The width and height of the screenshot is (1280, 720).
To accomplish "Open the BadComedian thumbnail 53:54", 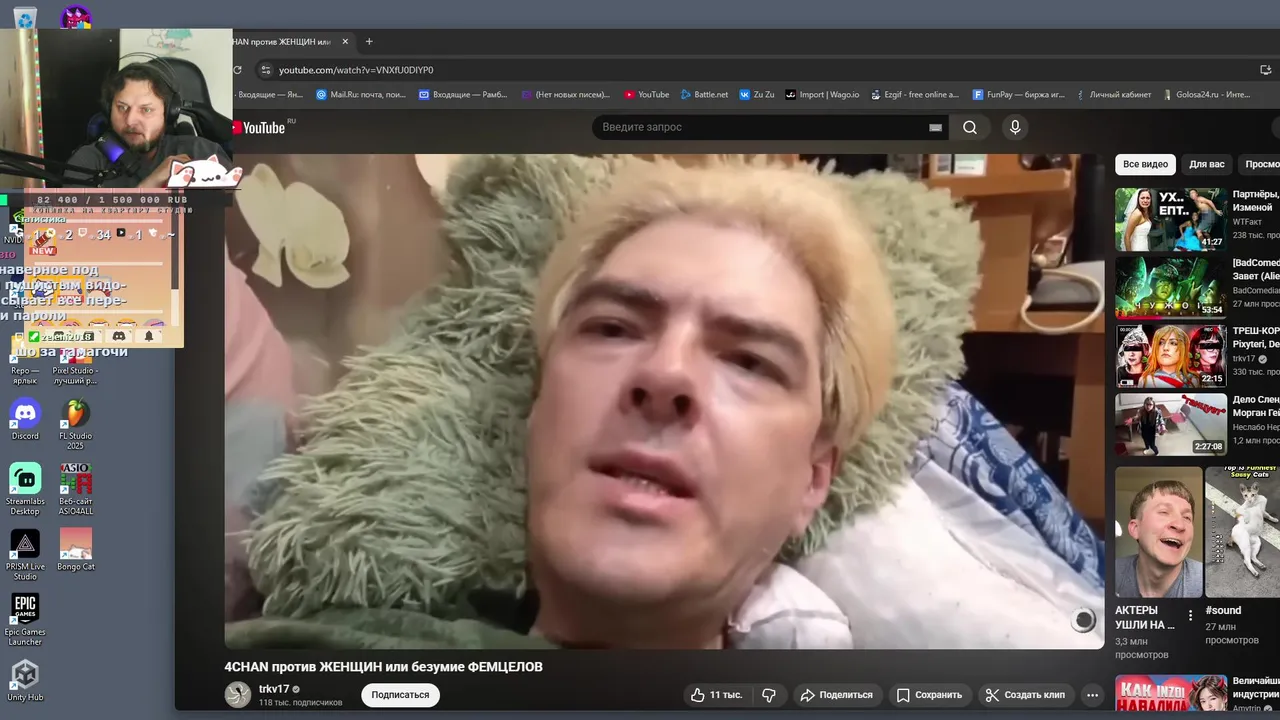I will [1171, 288].
